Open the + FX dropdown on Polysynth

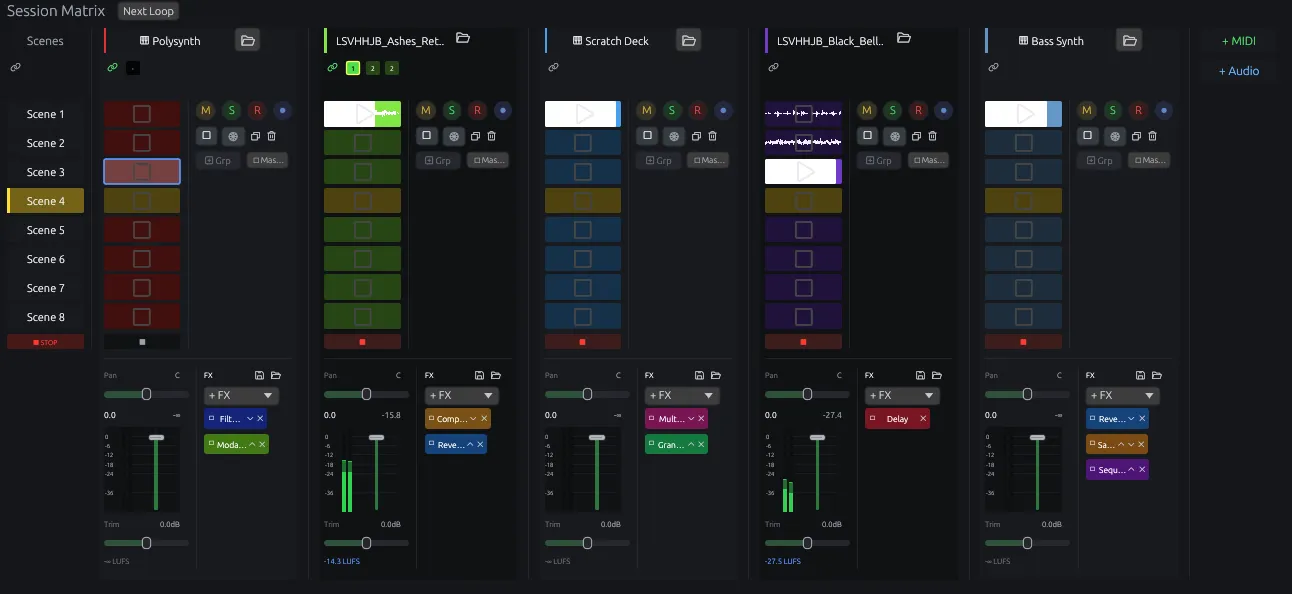pyautogui.click(x=241, y=396)
